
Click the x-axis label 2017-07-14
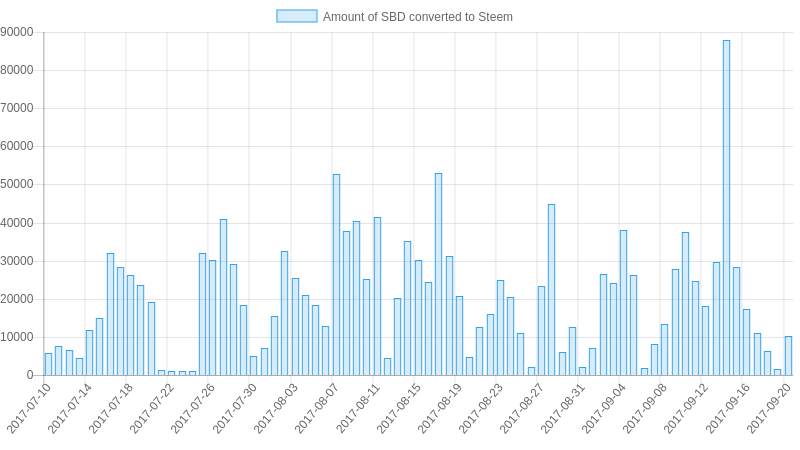click(69, 409)
